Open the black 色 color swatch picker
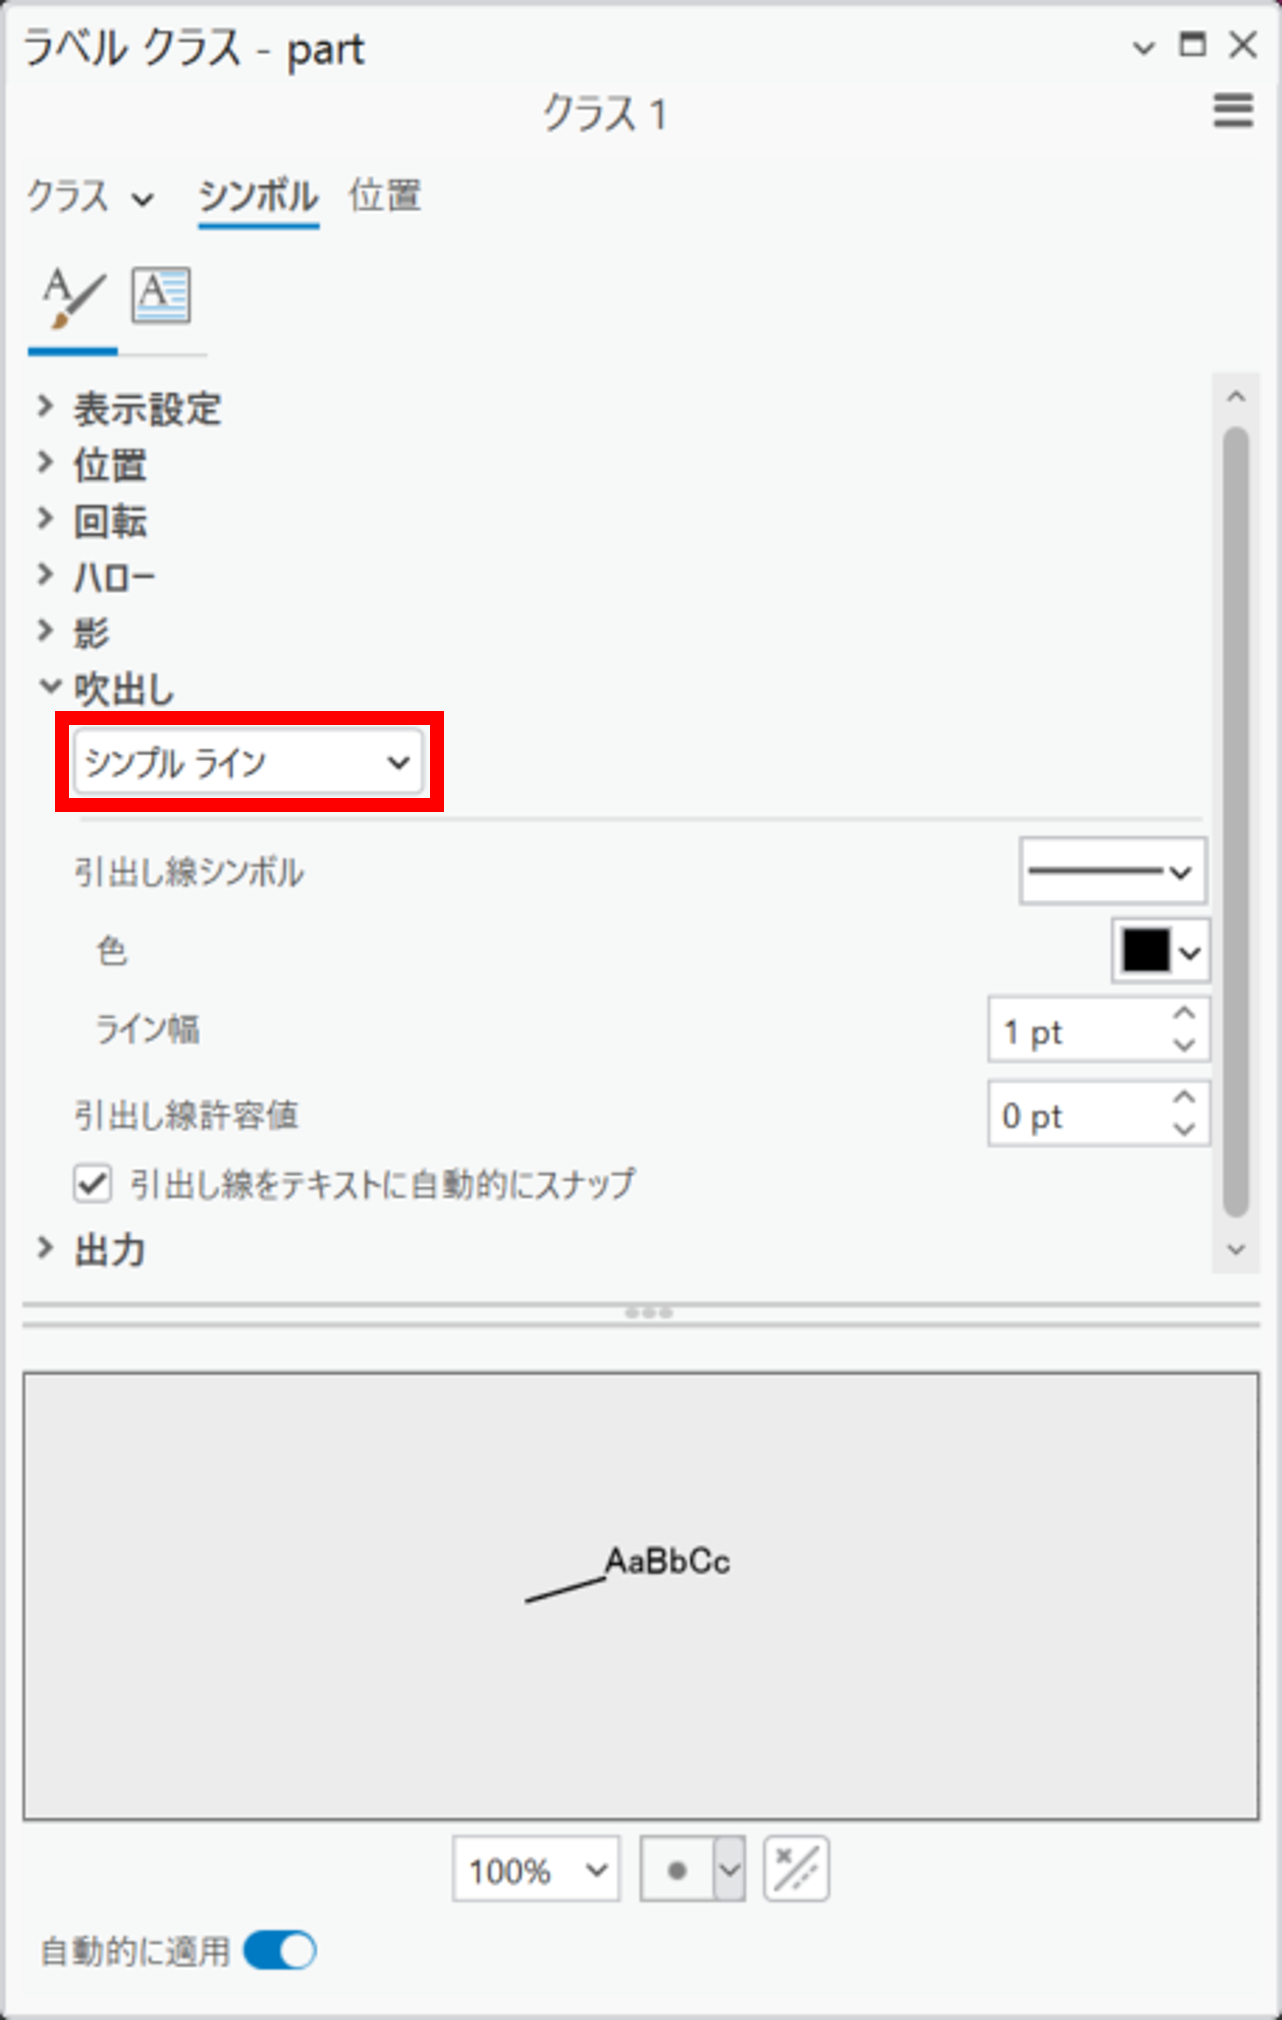This screenshot has width=1282, height=2020. pos(1160,950)
